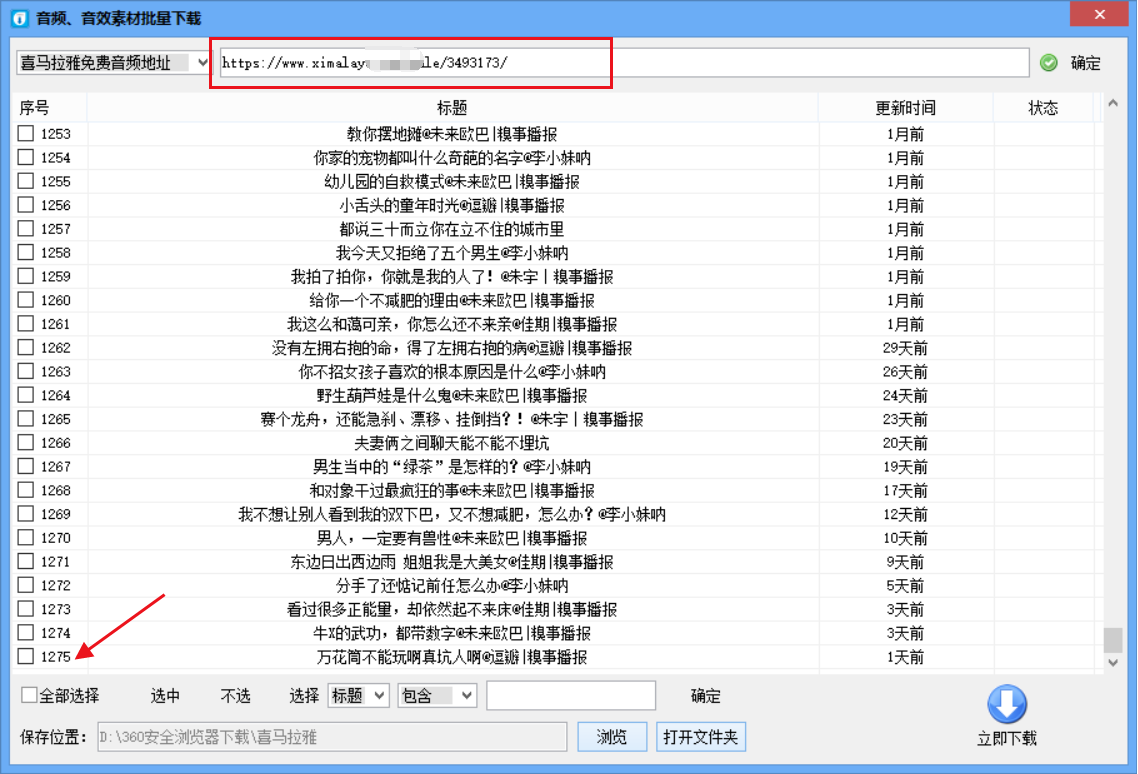Click the 浏览 browse button
1138x774 pixels.
(612, 737)
